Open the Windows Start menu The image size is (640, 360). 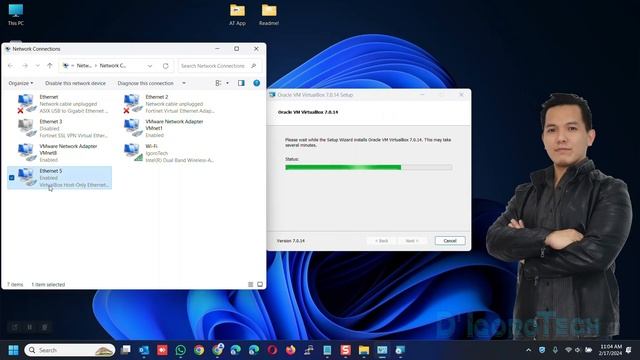point(13,350)
